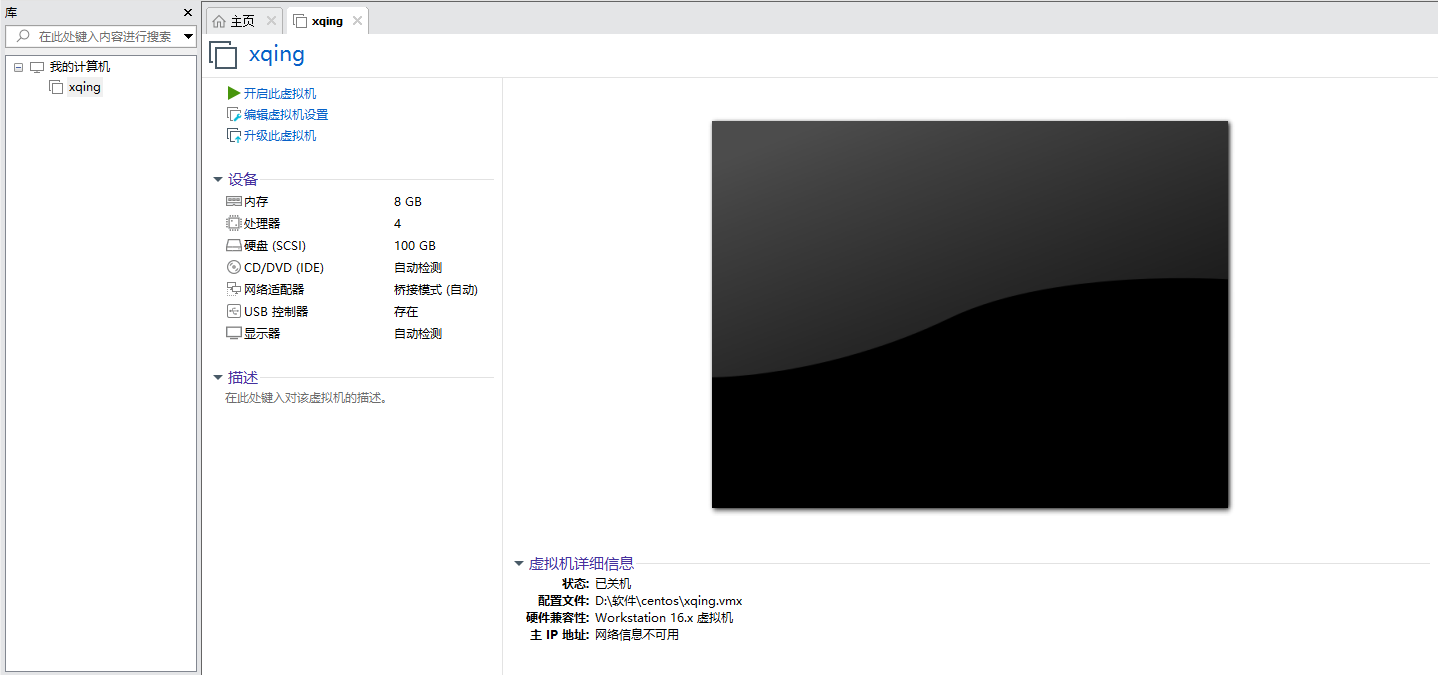Click the 内存 device row label
1438x675 pixels.
click(256, 201)
